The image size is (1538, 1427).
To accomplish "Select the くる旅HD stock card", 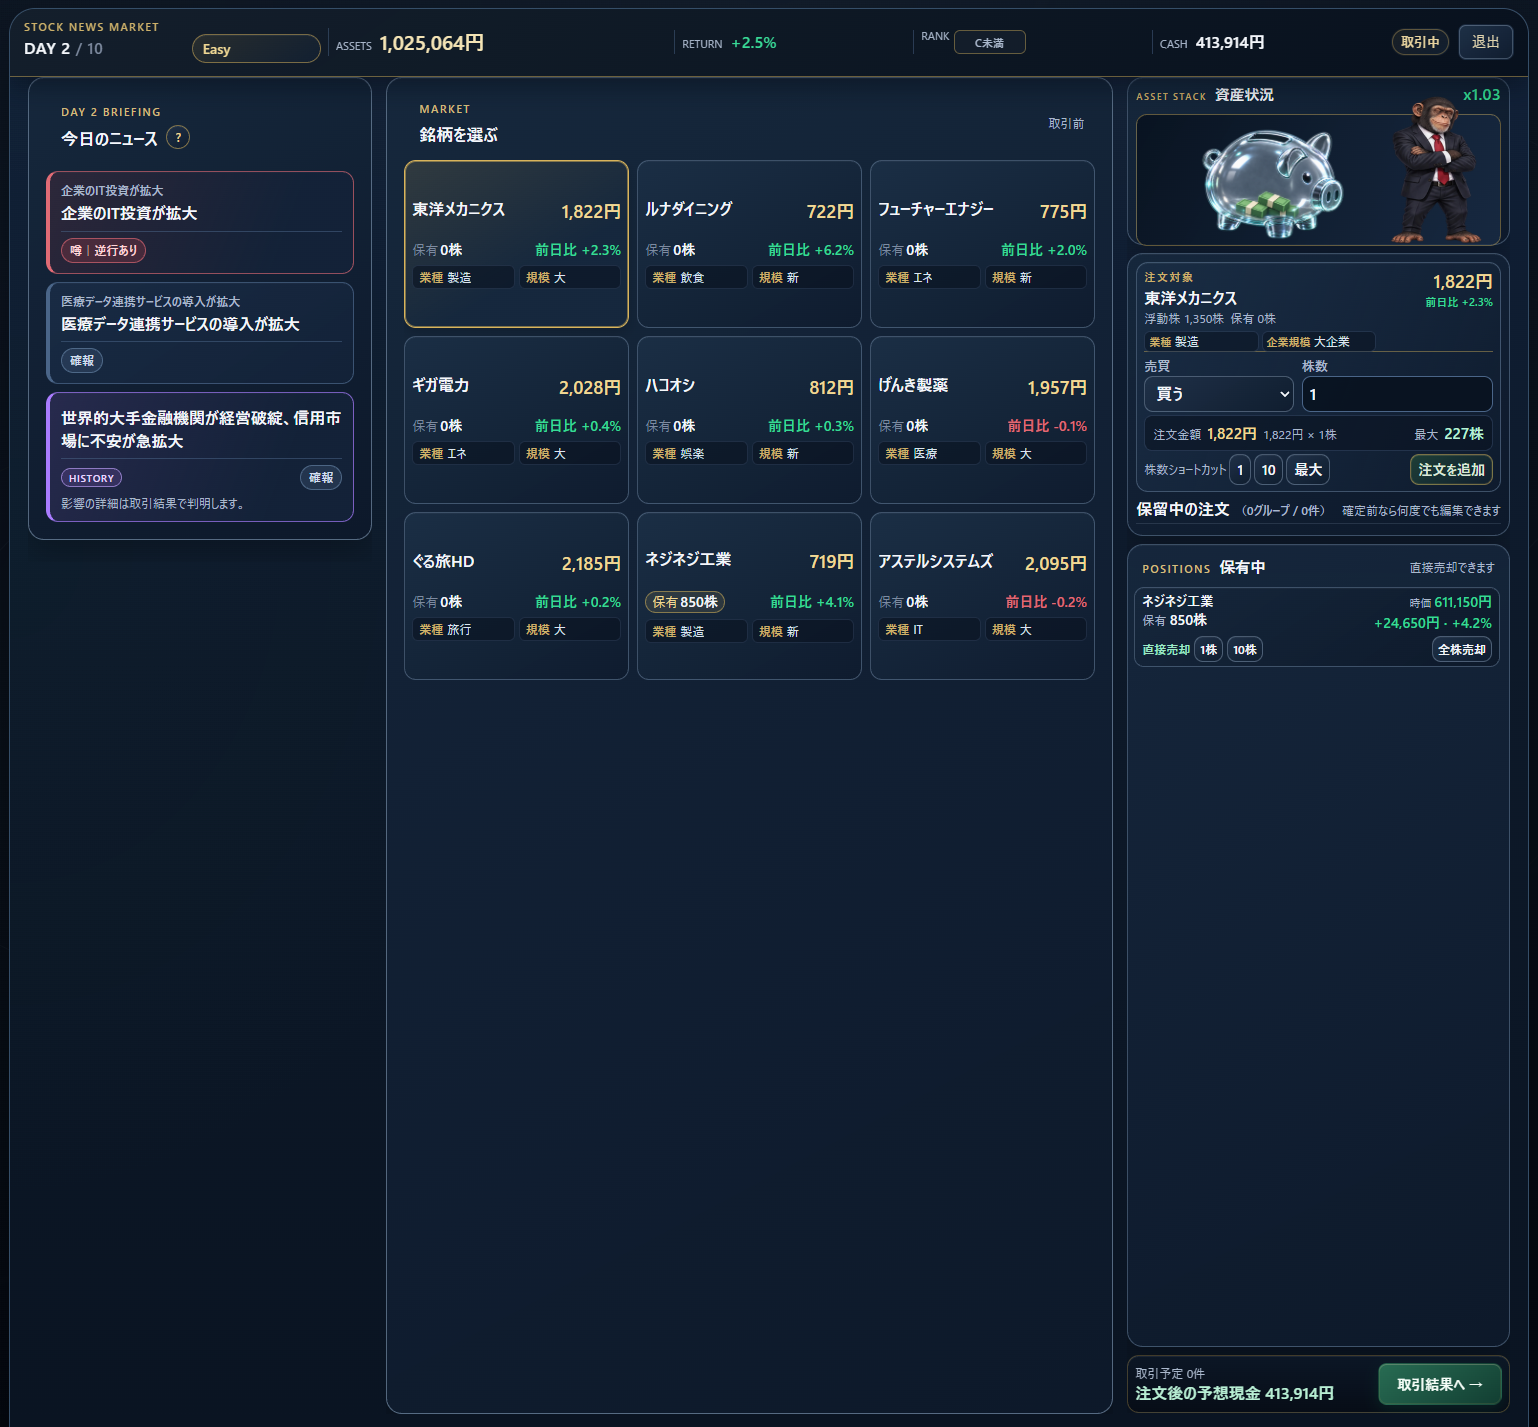I will click(516, 596).
